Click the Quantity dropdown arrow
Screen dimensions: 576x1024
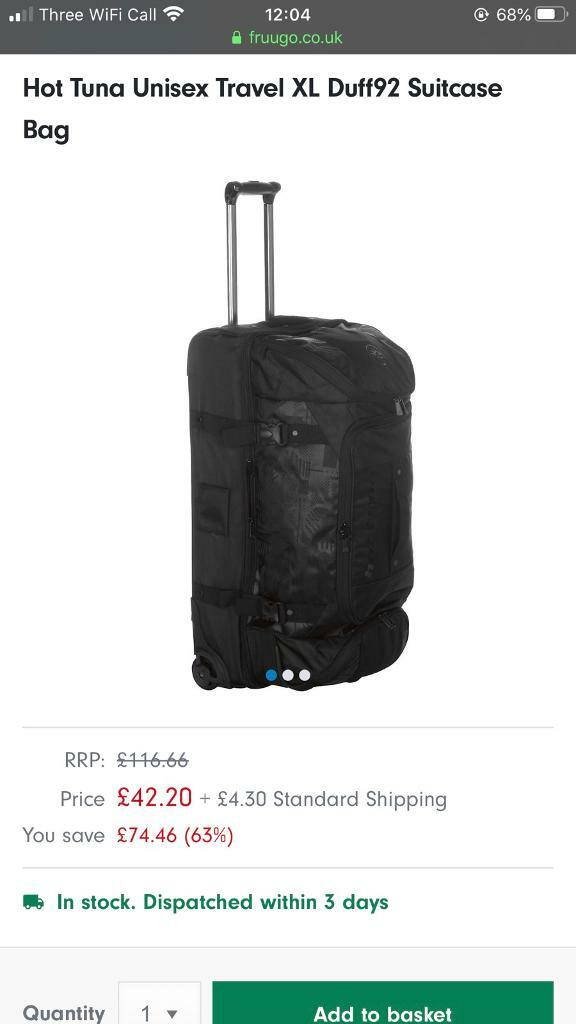[x=172, y=1014]
